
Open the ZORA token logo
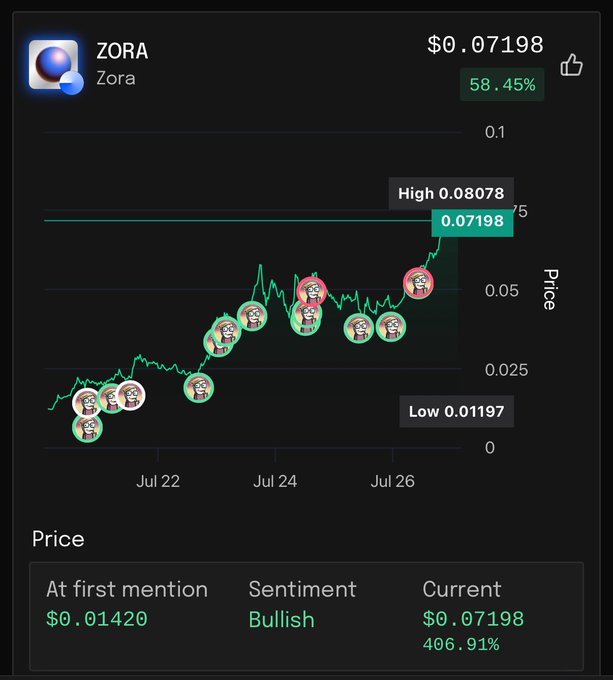[x=55, y=66]
